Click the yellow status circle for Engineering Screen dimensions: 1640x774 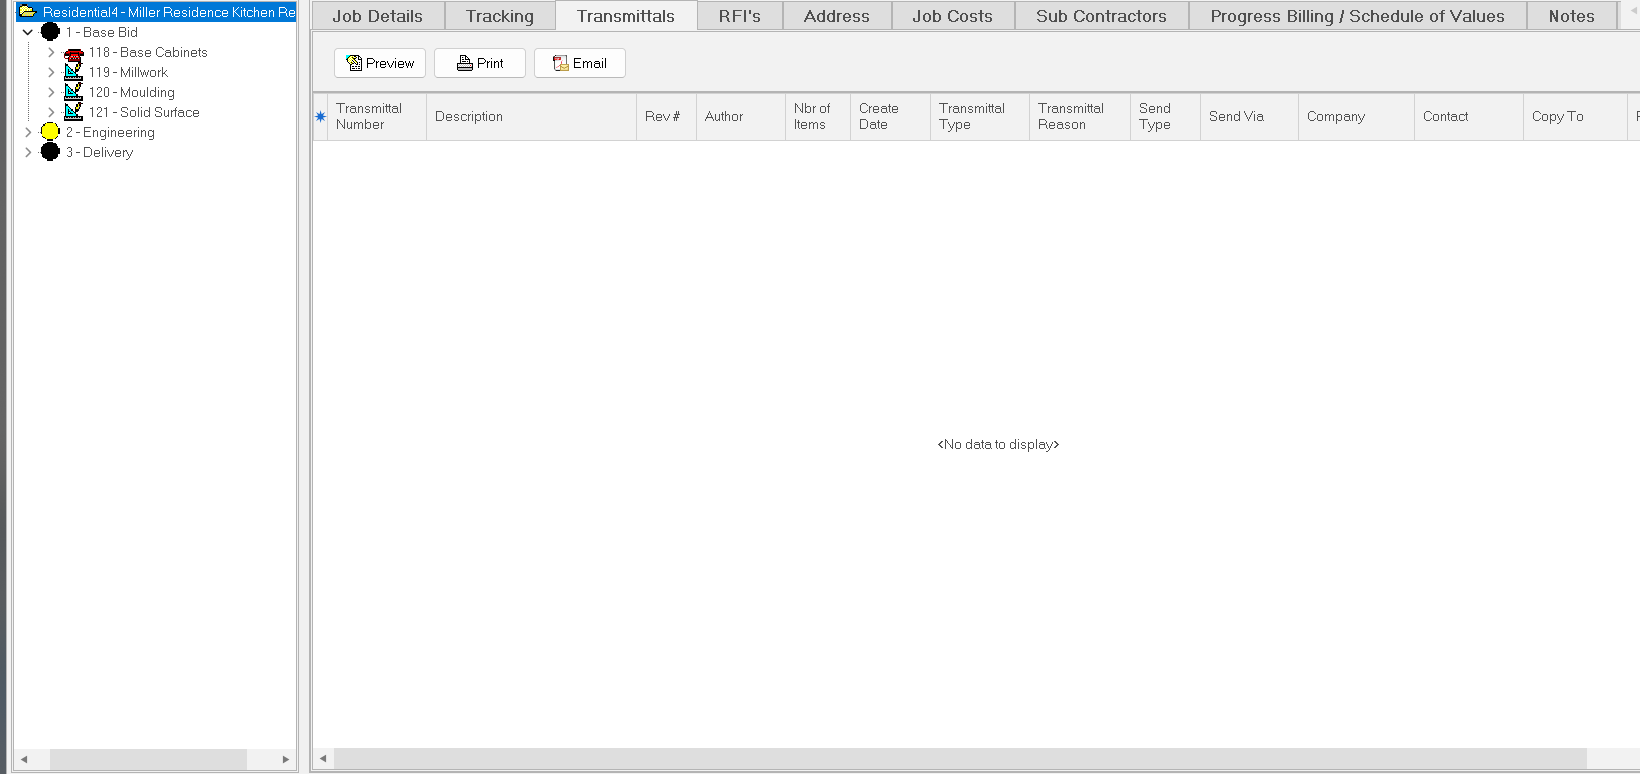coord(50,132)
